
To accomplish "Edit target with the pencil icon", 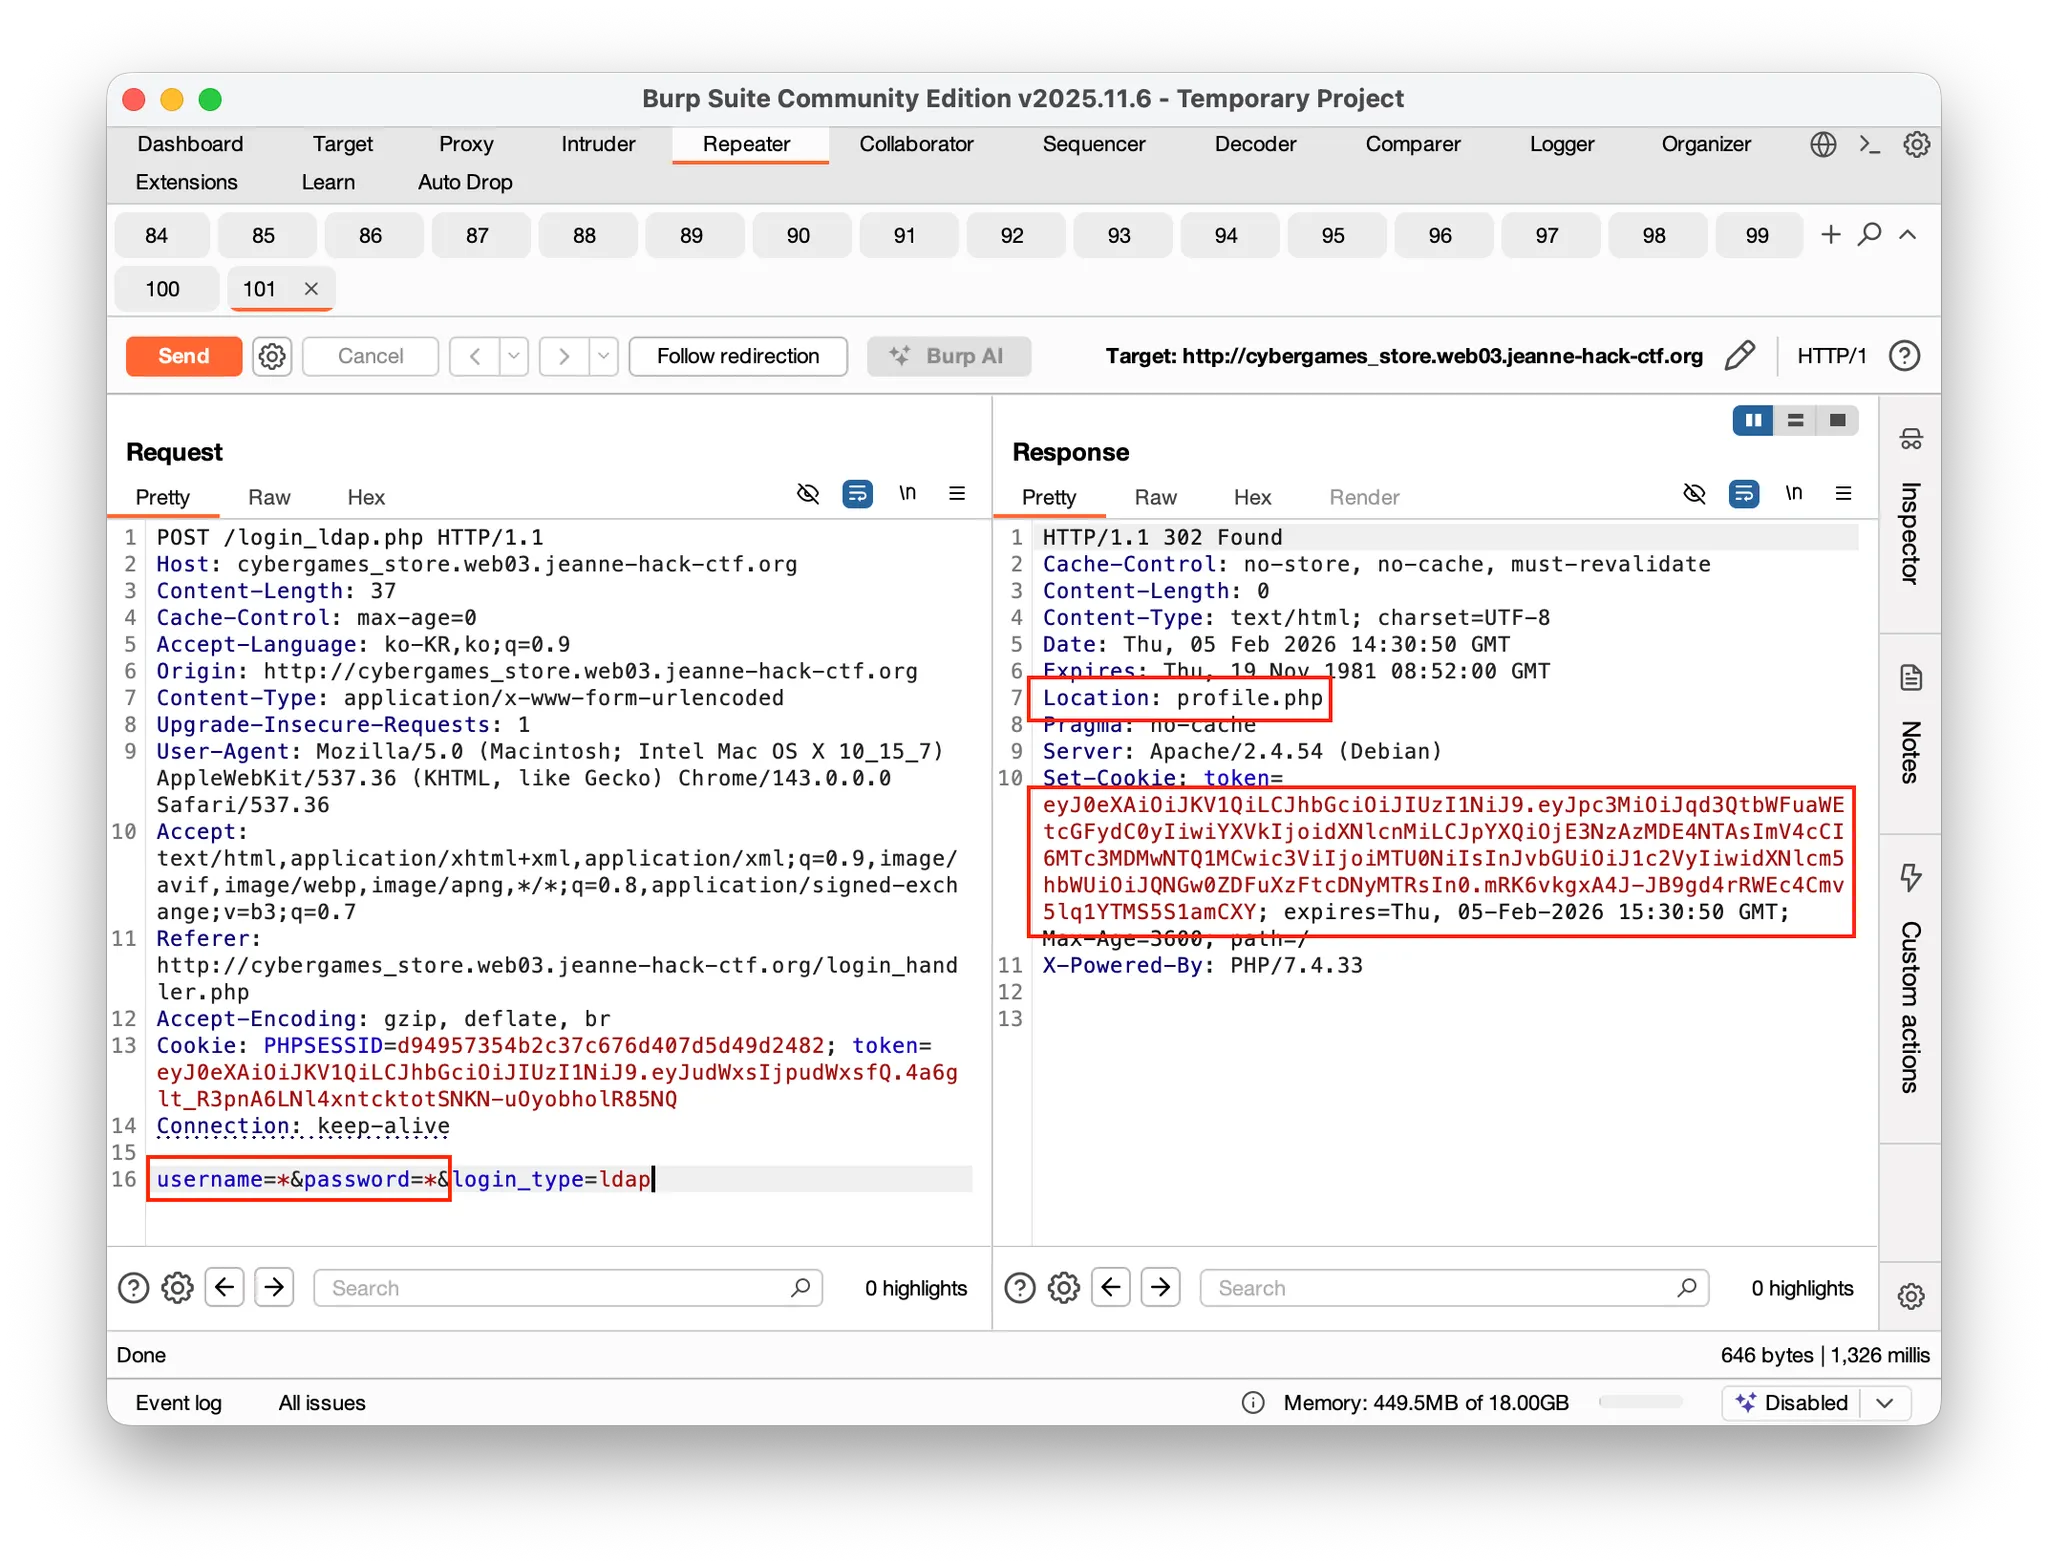I will tap(1739, 356).
